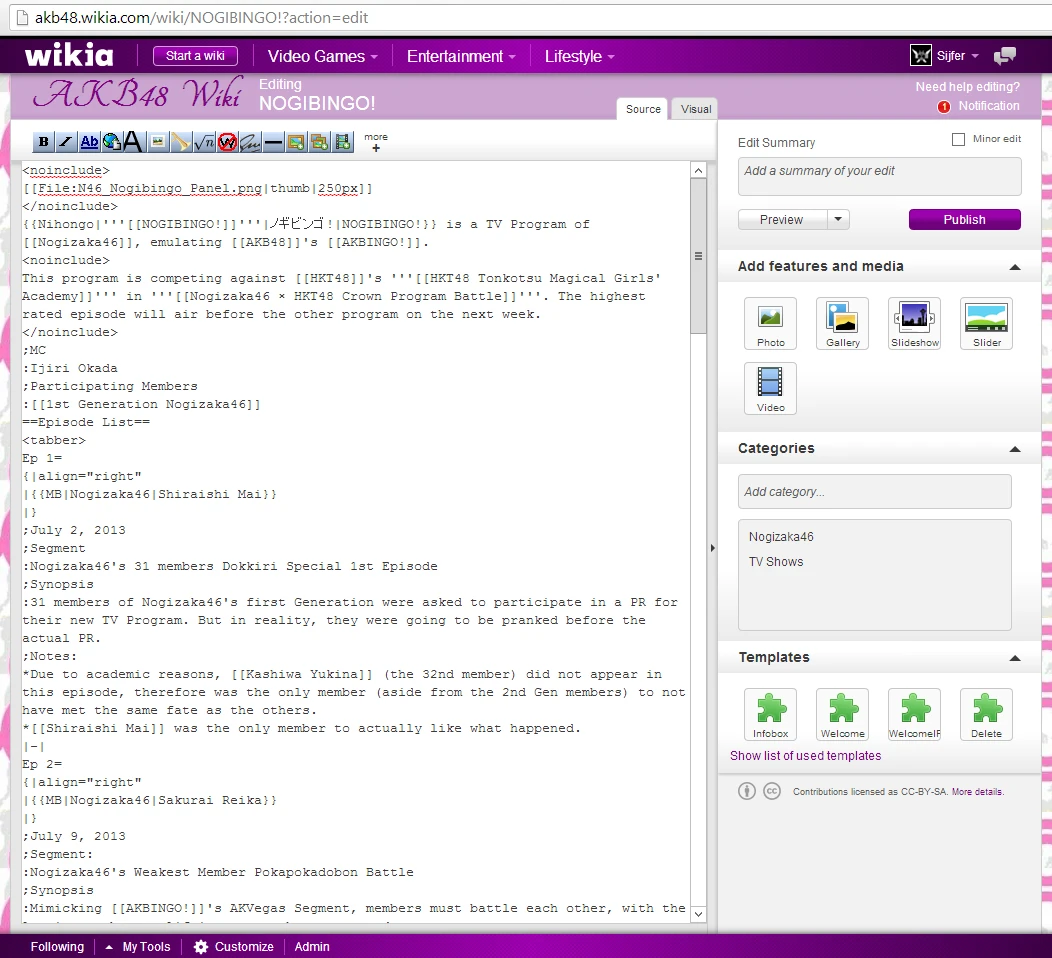Open the 'Show list of used templates' link
The height and width of the screenshot is (958, 1052).
(x=805, y=756)
